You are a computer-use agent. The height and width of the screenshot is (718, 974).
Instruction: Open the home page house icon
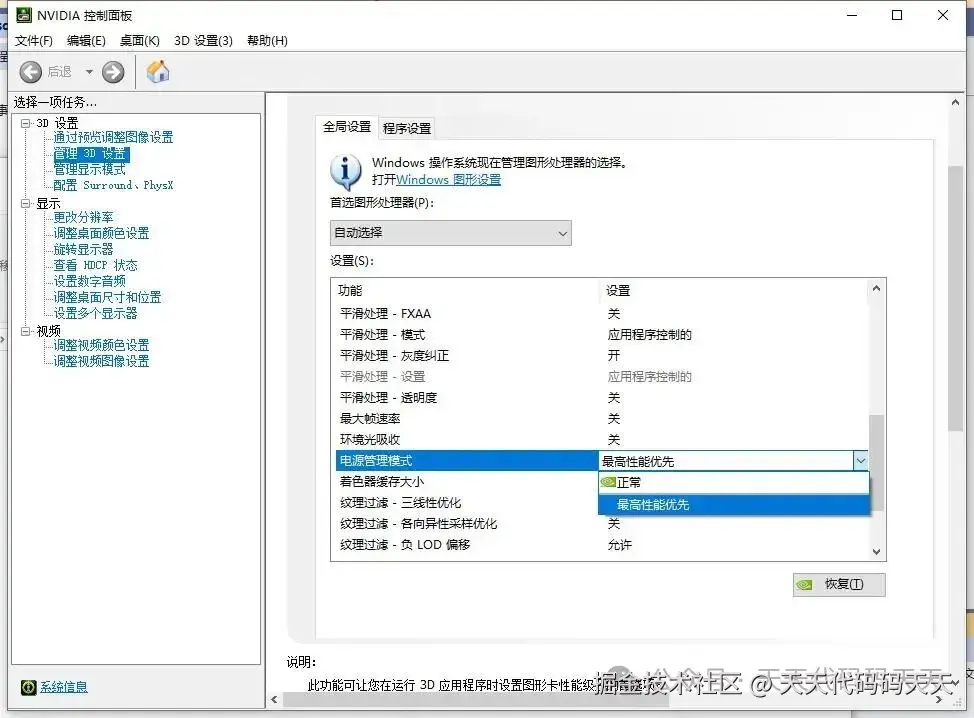[x=158, y=71]
